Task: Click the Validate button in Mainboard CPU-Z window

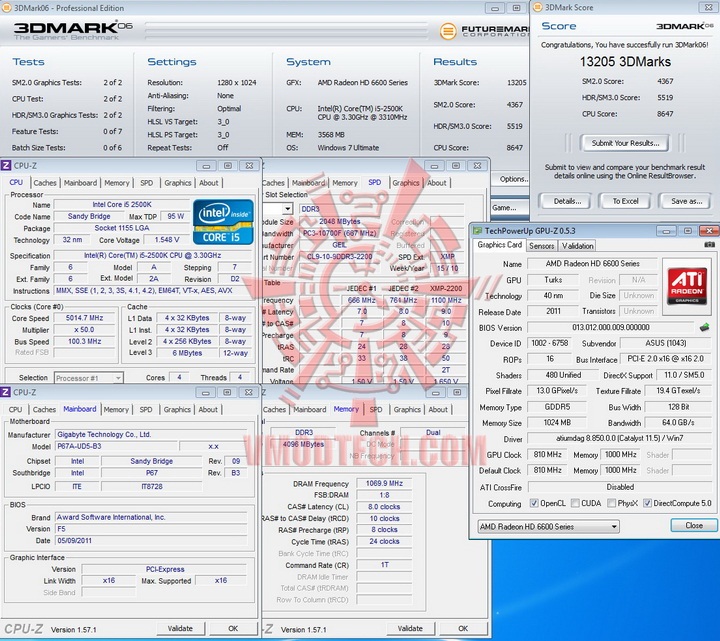Action: click(x=180, y=629)
